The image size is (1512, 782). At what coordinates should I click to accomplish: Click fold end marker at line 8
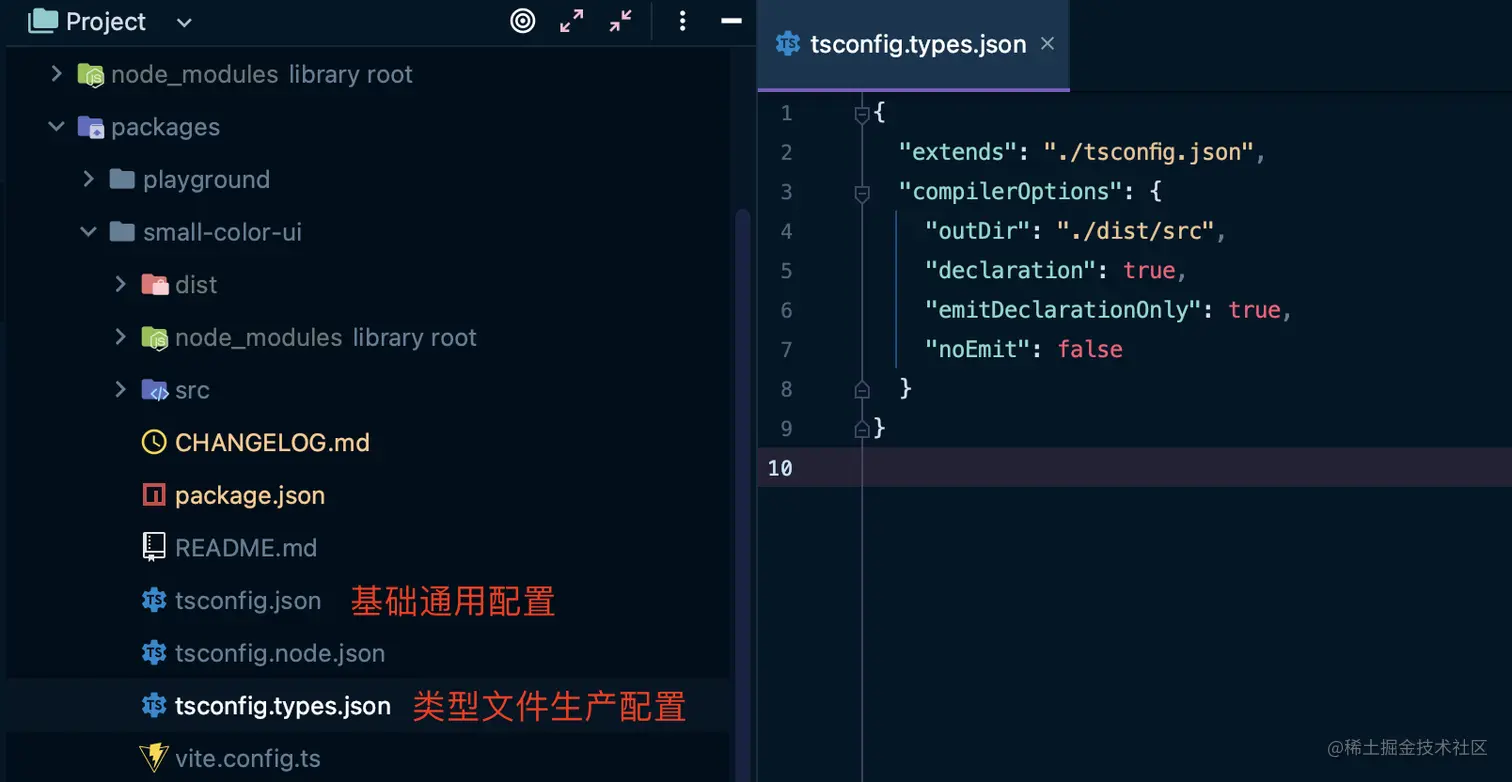(x=862, y=390)
